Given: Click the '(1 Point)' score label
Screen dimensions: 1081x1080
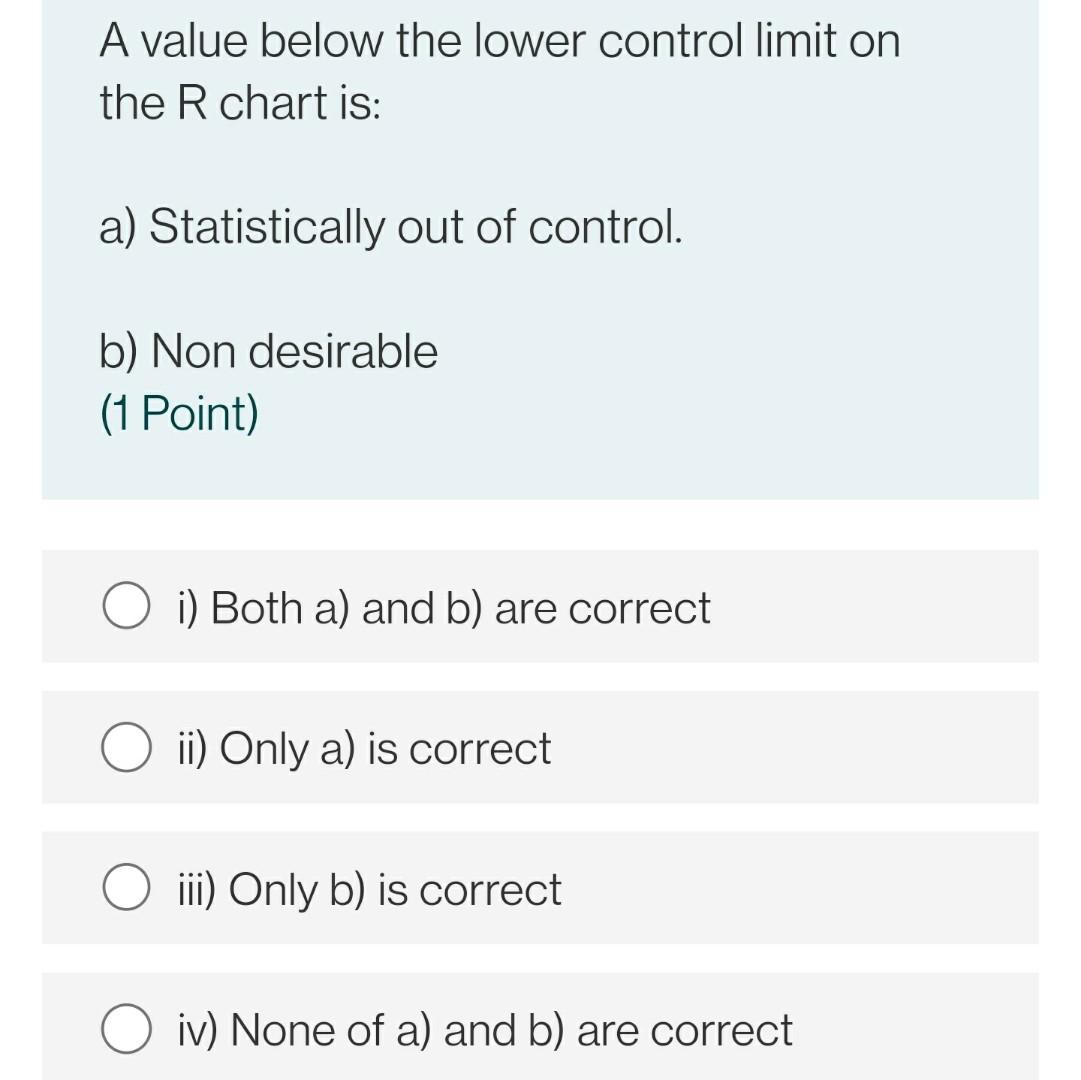Looking at the screenshot, I should point(179,414).
